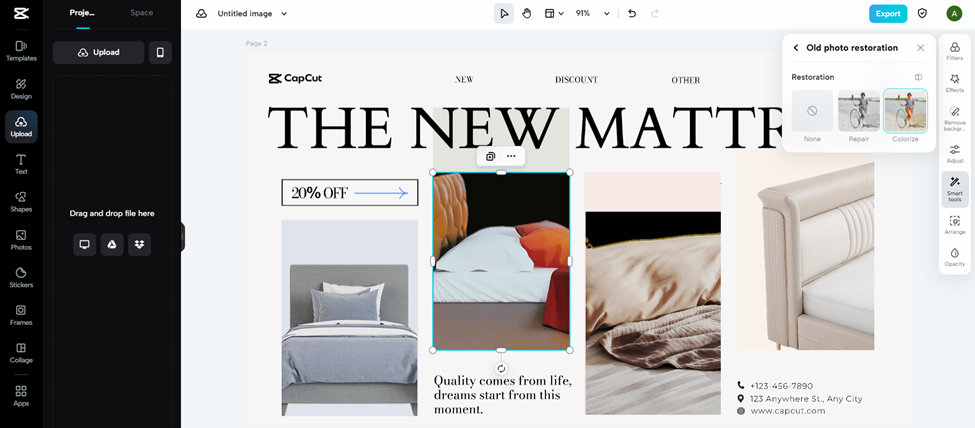Image resolution: width=975 pixels, height=428 pixels.
Task: Click the cloud save status icon
Action: click(x=201, y=14)
